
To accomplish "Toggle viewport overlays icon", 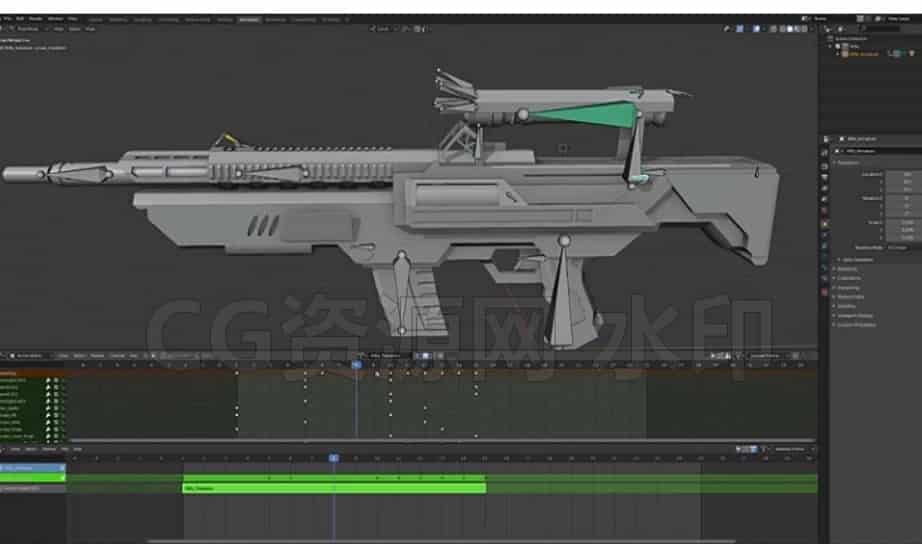I will click(756, 28).
